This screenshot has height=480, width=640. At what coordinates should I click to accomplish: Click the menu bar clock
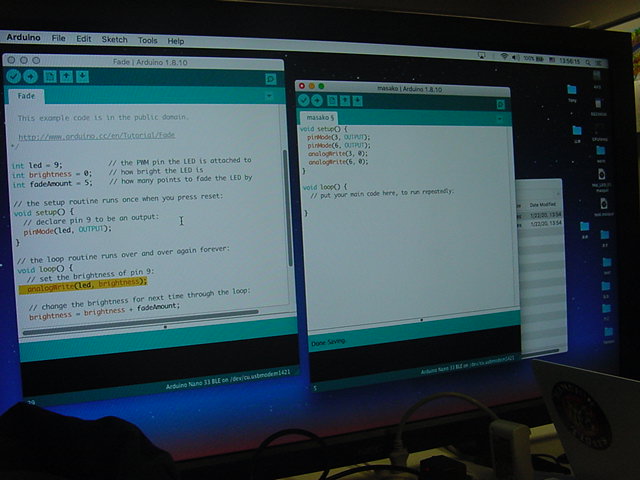569,61
